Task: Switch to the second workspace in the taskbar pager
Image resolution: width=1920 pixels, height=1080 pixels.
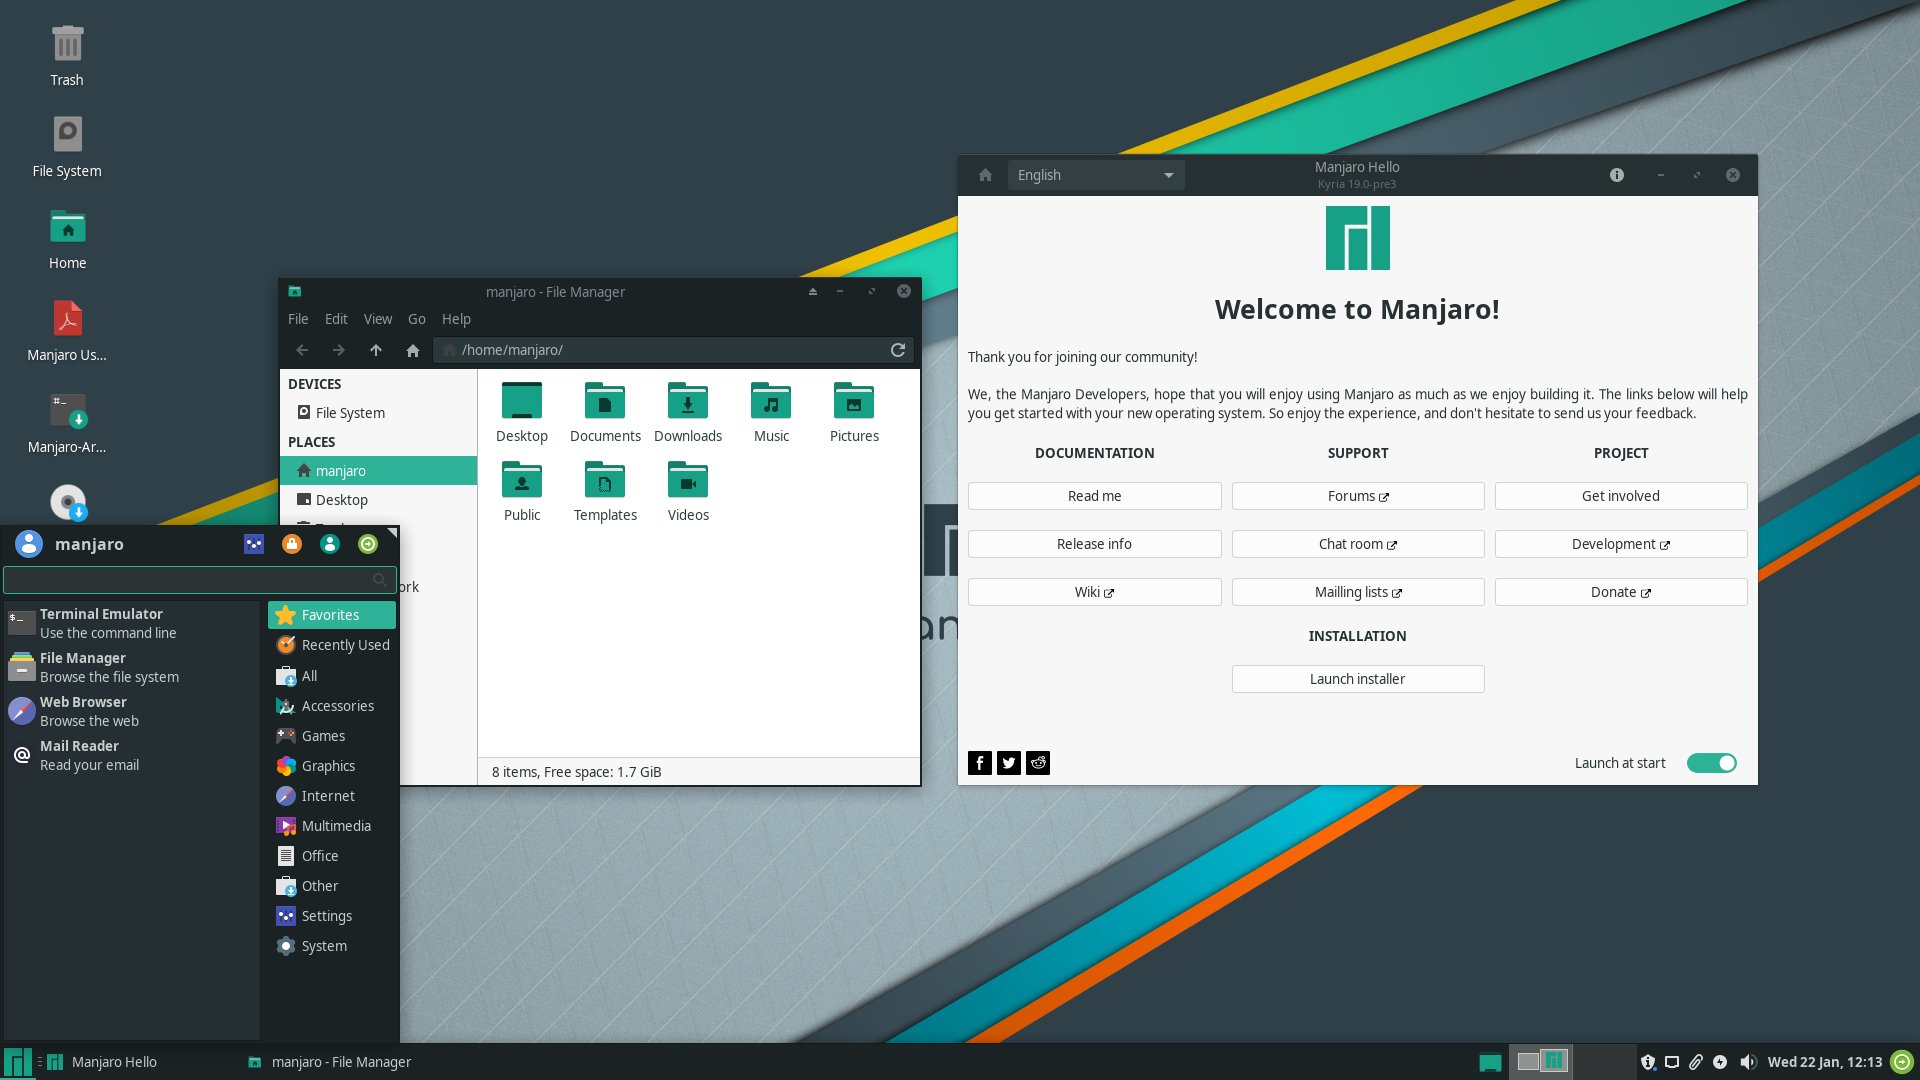Action: click(1552, 1061)
